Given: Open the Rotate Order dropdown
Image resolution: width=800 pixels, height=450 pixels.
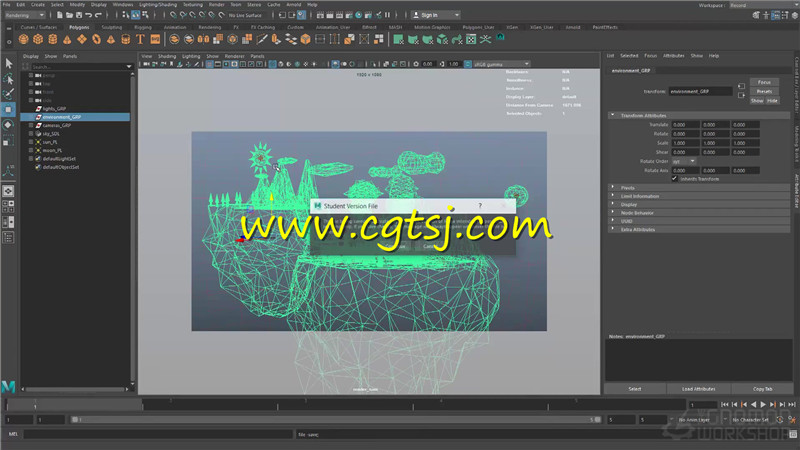Looking at the screenshot, I should coord(683,161).
